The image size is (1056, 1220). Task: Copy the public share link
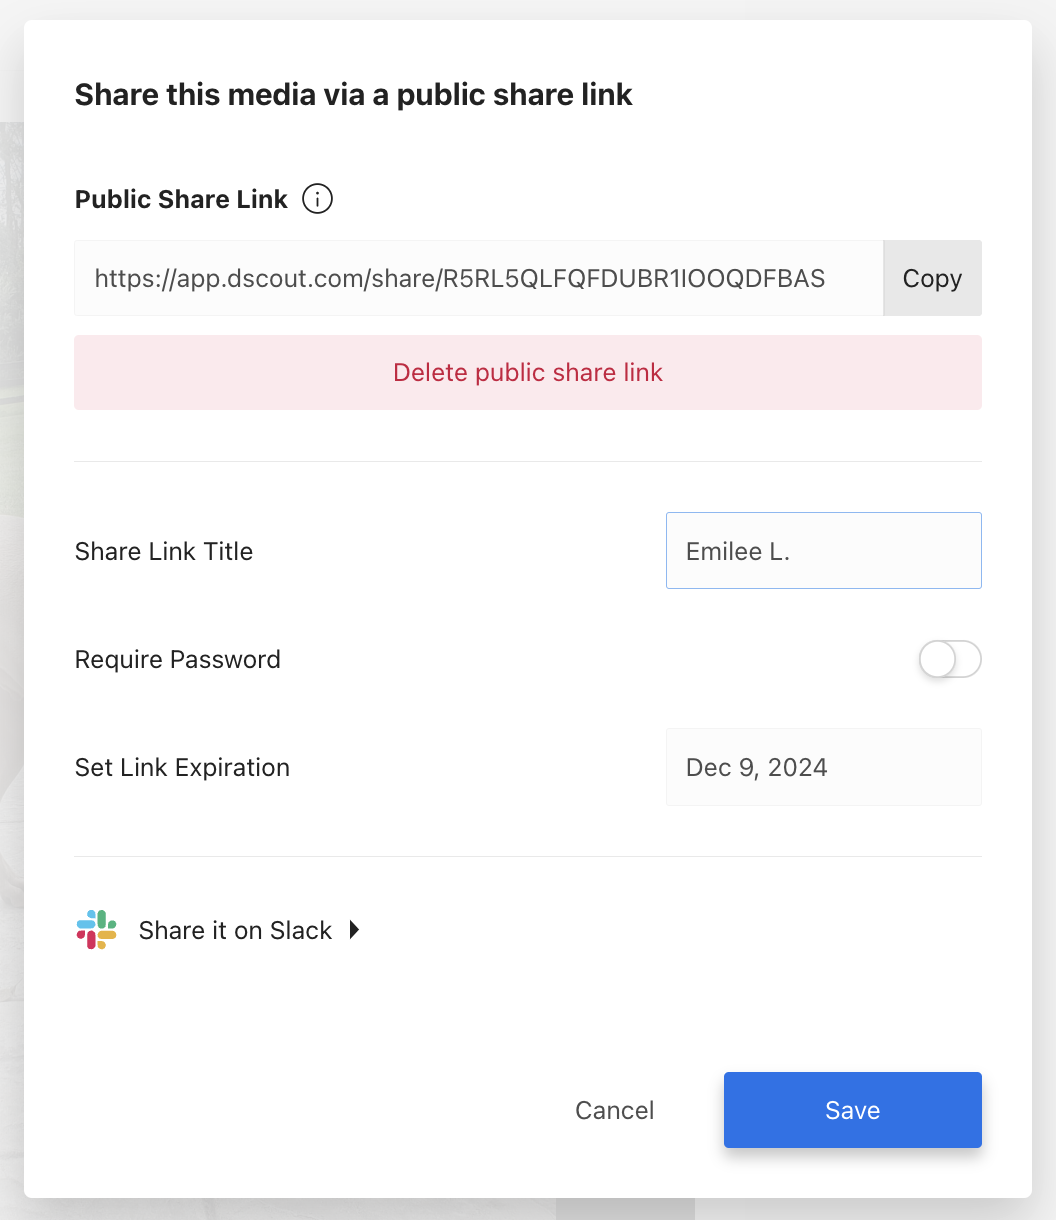tap(931, 277)
